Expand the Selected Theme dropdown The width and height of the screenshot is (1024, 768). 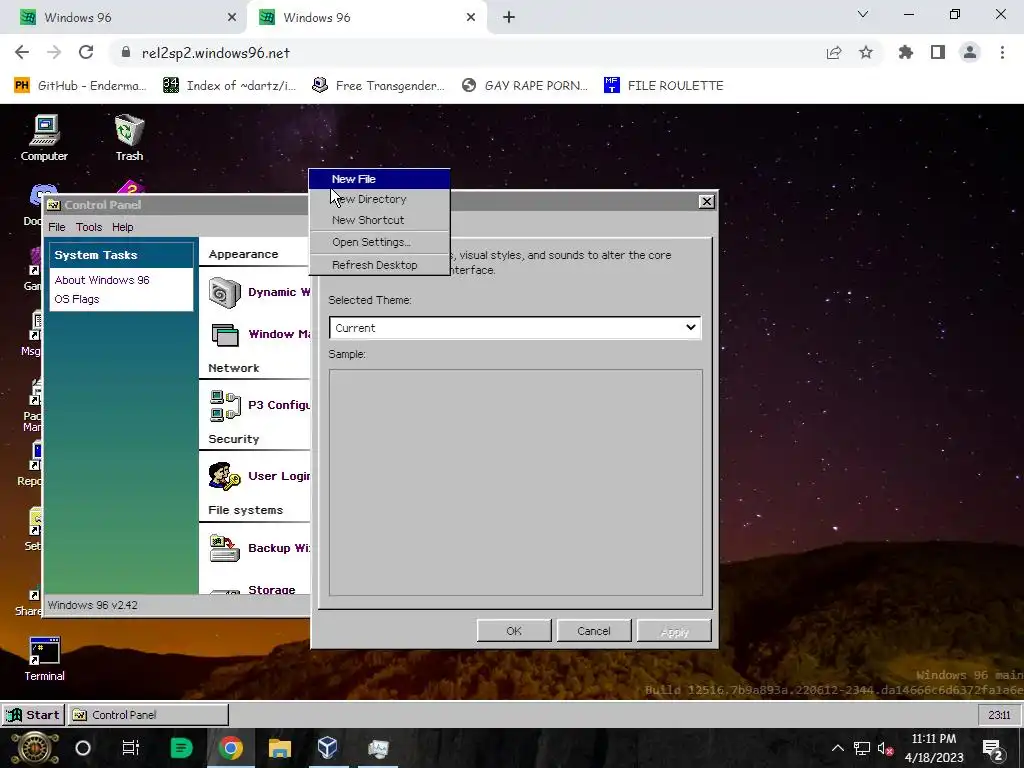click(x=515, y=328)
